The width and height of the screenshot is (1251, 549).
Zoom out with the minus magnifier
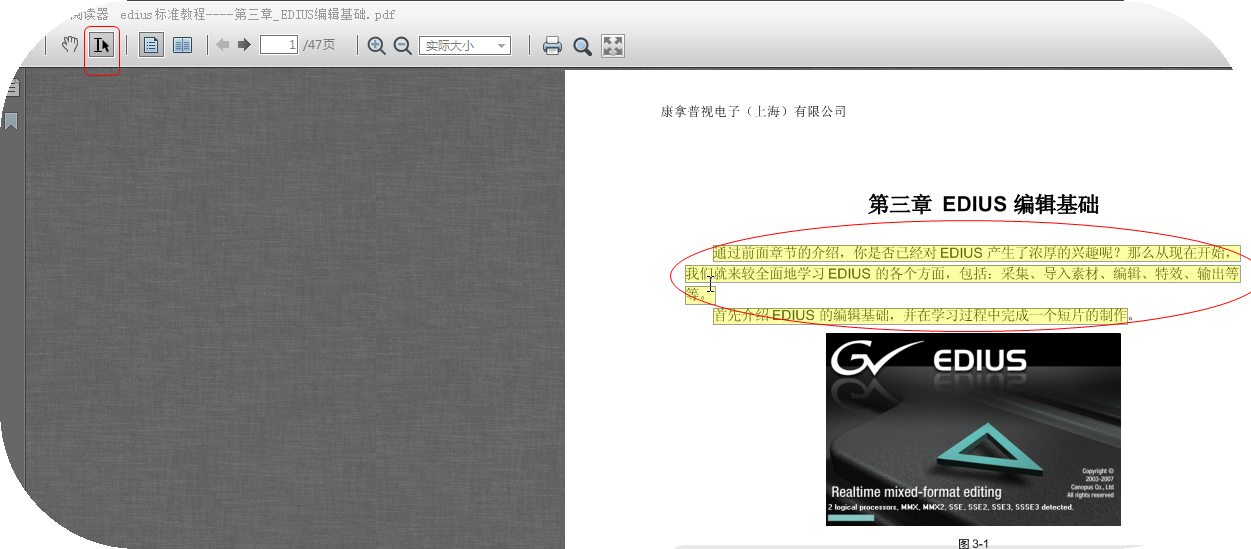[x=402, y=45]
